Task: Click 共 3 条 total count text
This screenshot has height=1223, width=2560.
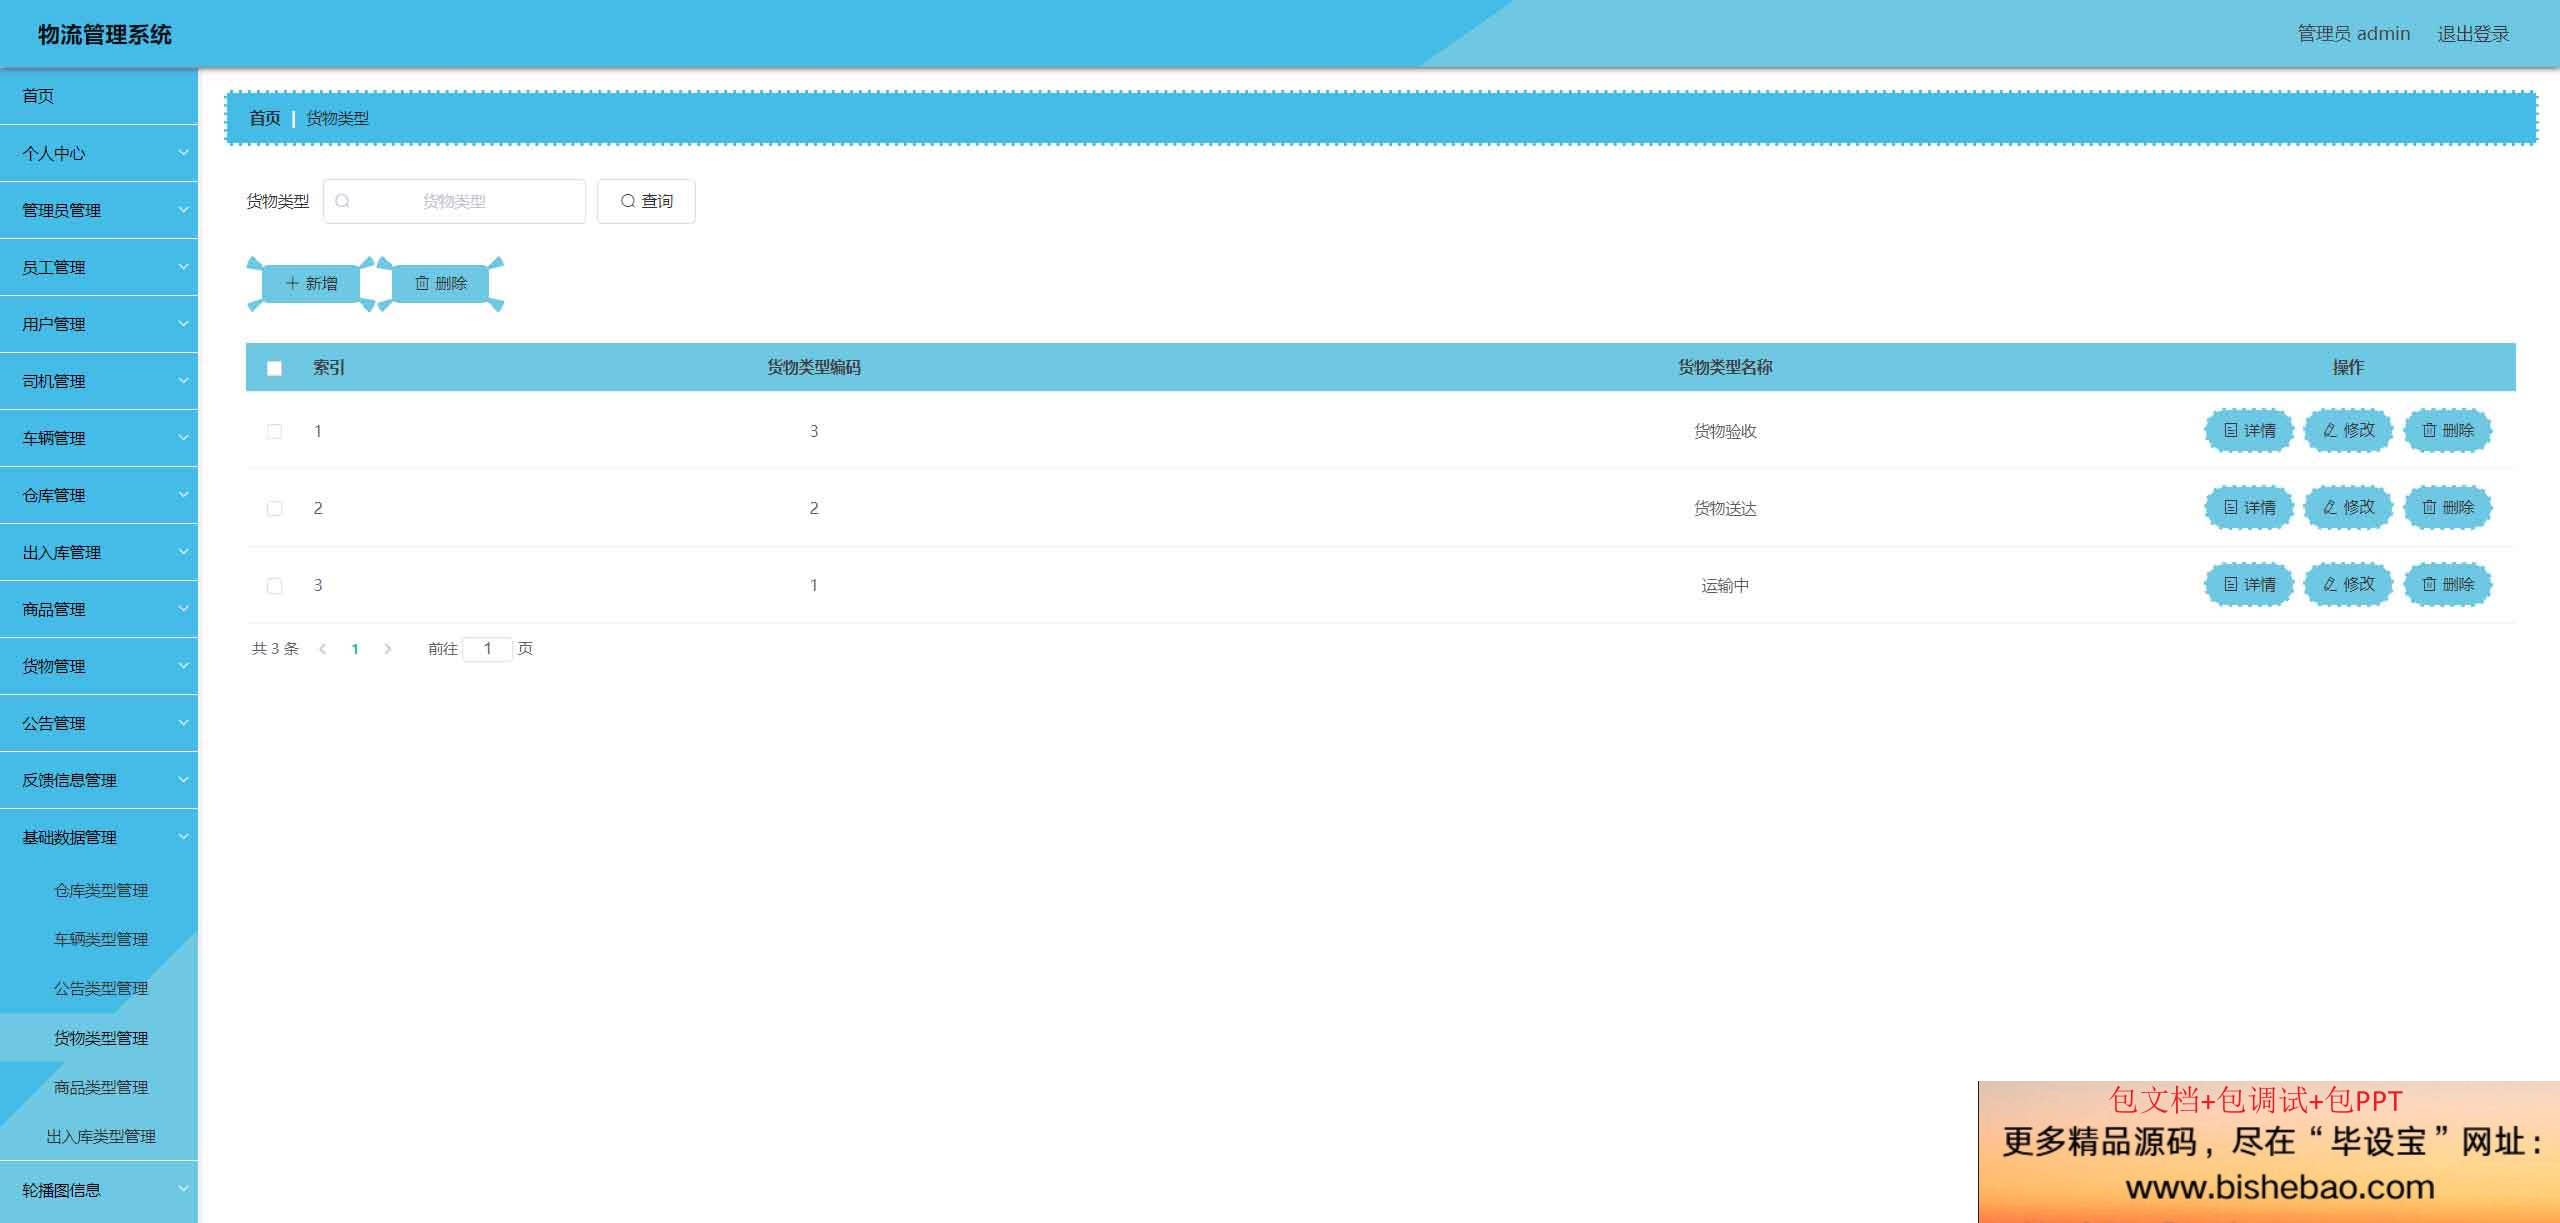Action: pos(275,649)
